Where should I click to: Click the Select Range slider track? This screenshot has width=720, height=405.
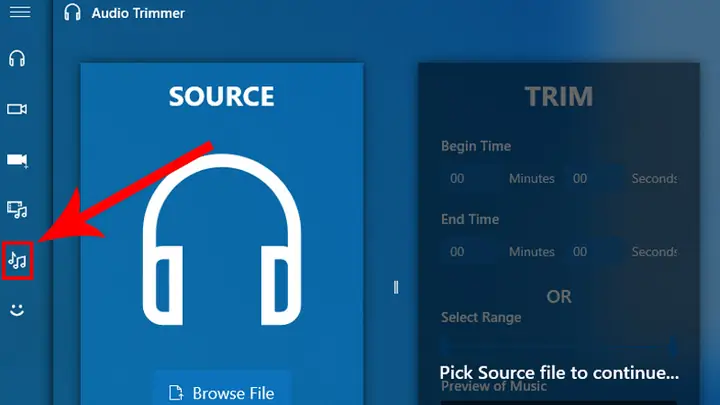[x=558, y=347]
